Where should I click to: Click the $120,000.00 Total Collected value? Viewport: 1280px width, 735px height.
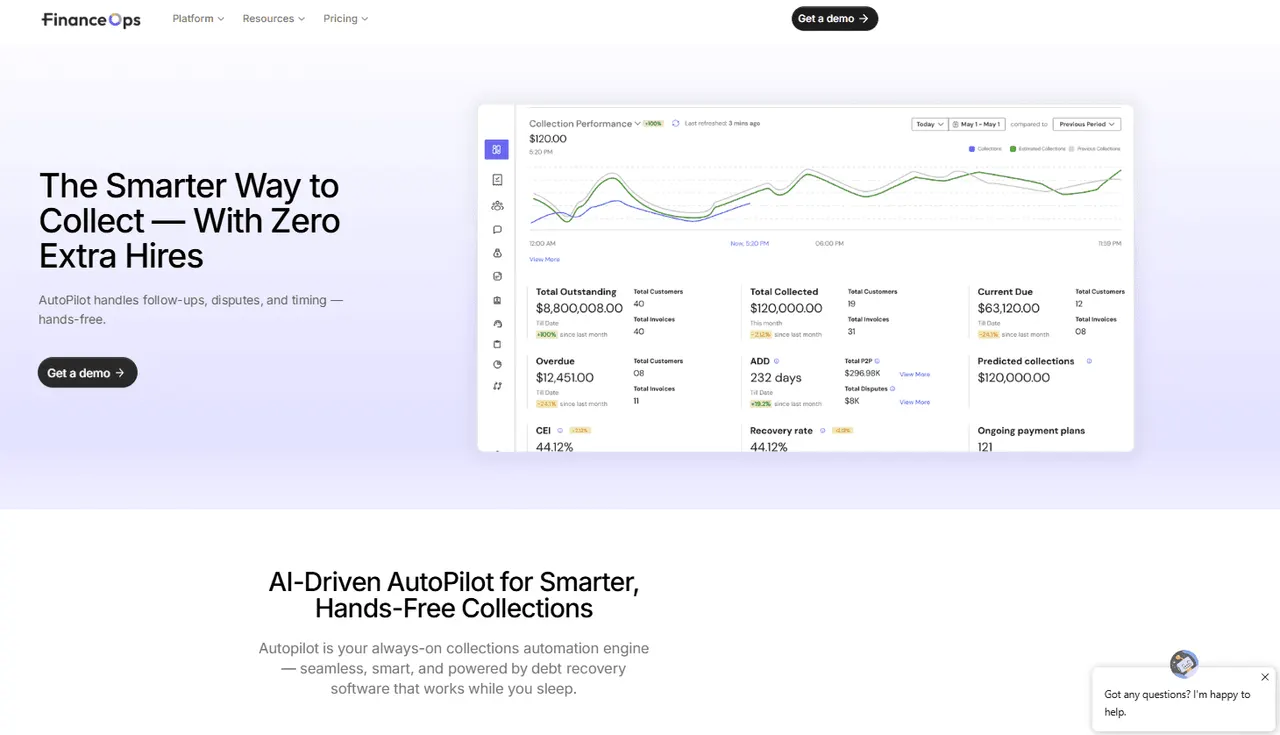pyautogui.click(x=786, y=308)
